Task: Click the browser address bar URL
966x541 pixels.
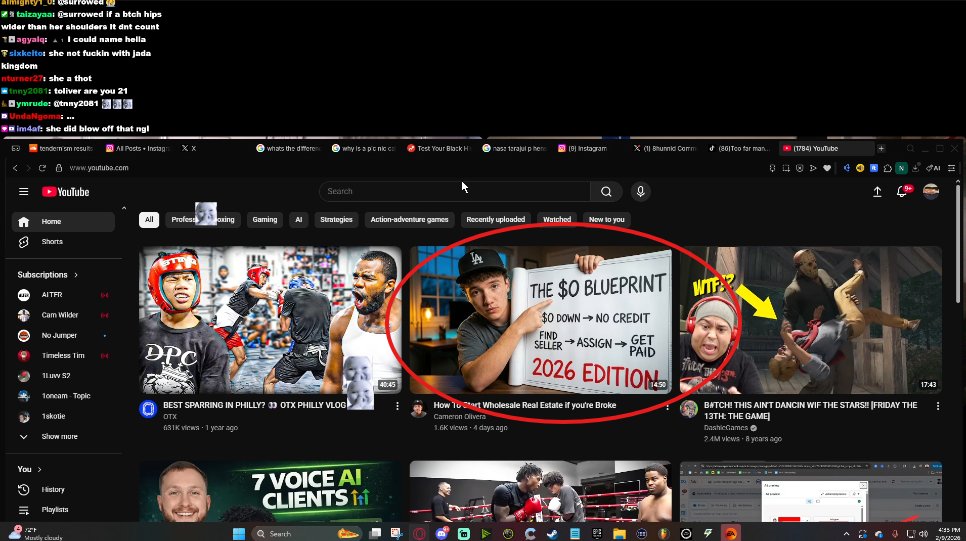Action: [x=99, y=168]
